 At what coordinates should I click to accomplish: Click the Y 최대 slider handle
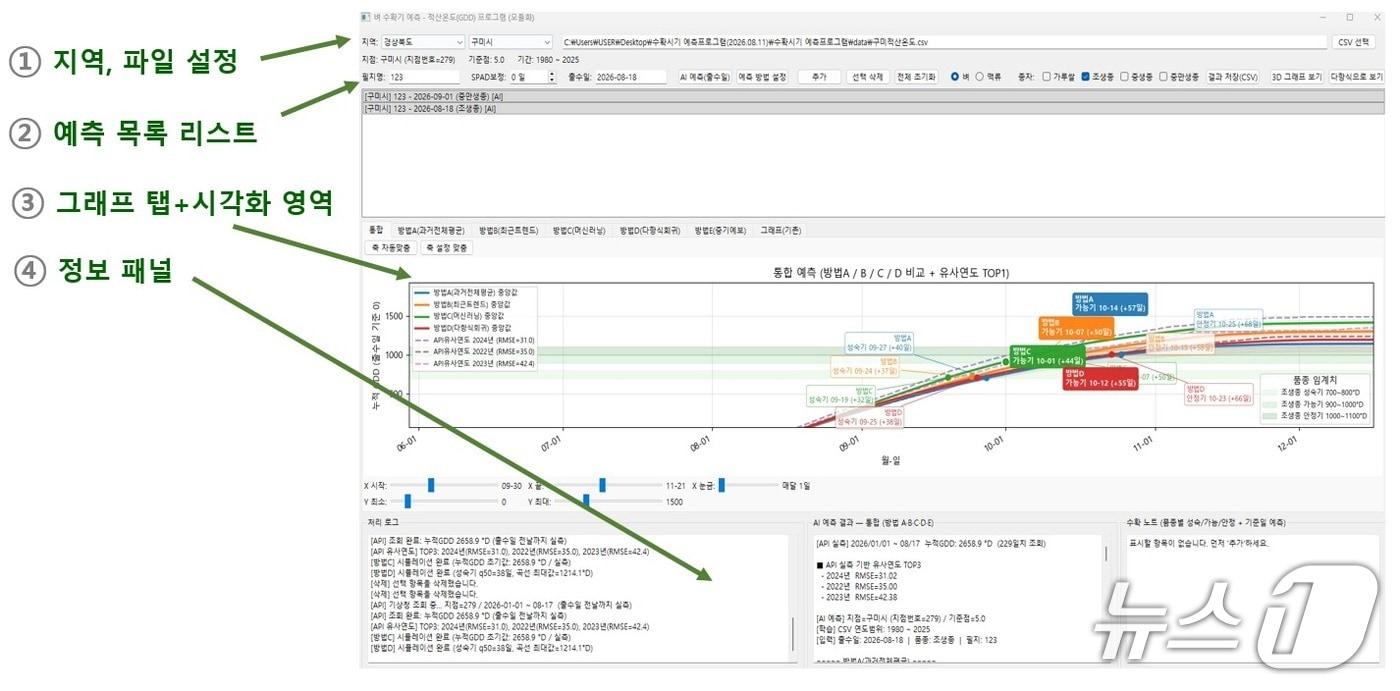[586, 501]
